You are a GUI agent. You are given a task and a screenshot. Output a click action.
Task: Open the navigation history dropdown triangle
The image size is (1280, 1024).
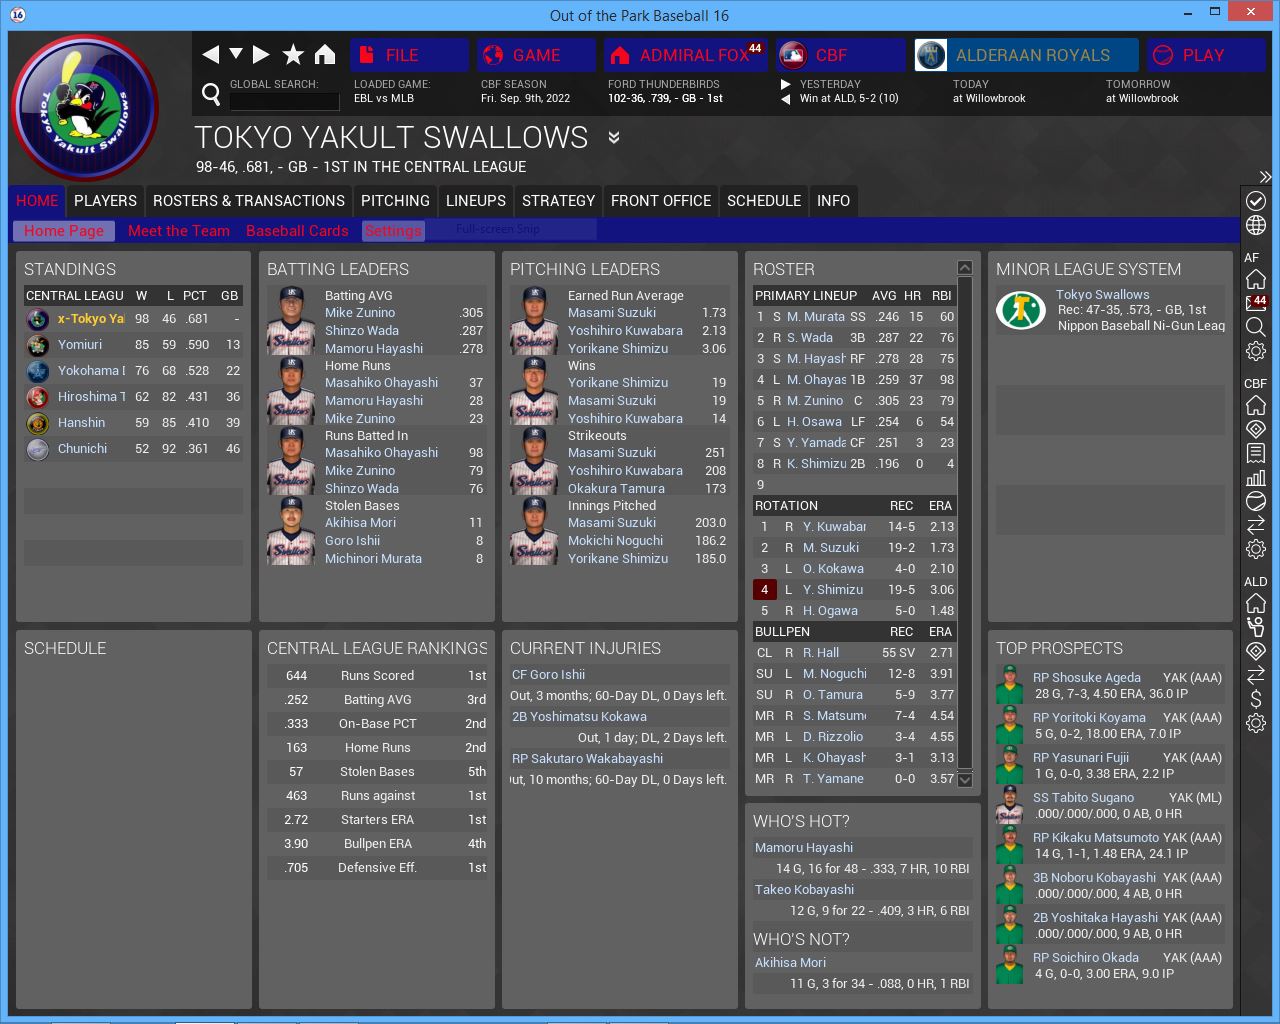[x=236, y=54]
